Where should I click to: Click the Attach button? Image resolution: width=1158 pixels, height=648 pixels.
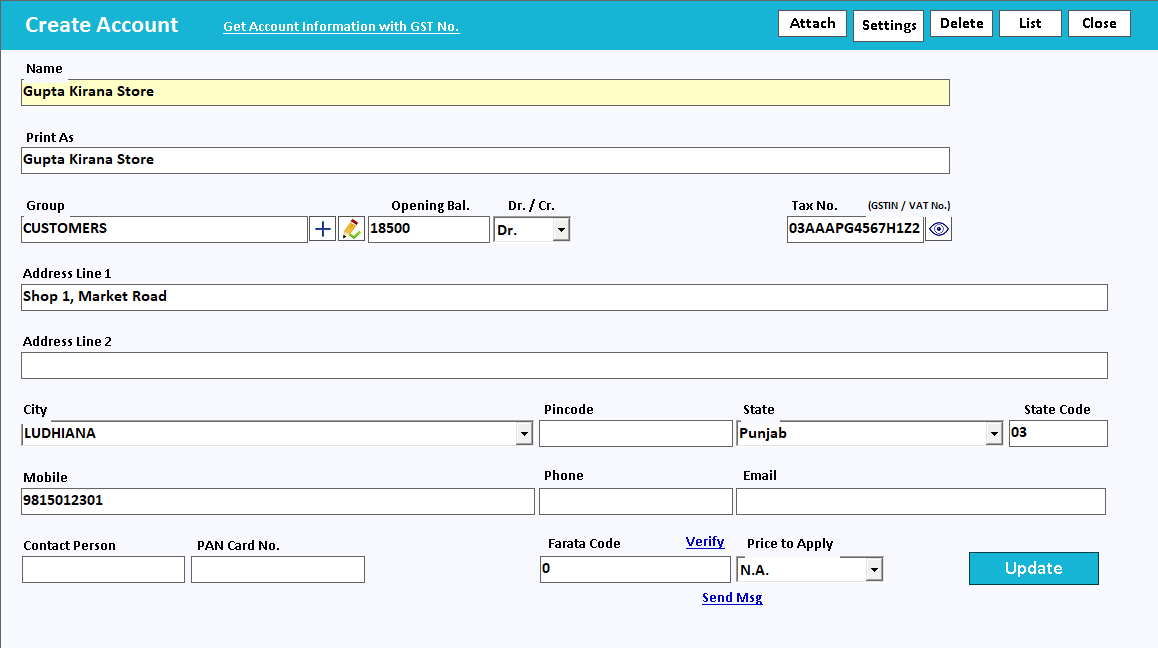pyautogui.click(x=812, y=24)
